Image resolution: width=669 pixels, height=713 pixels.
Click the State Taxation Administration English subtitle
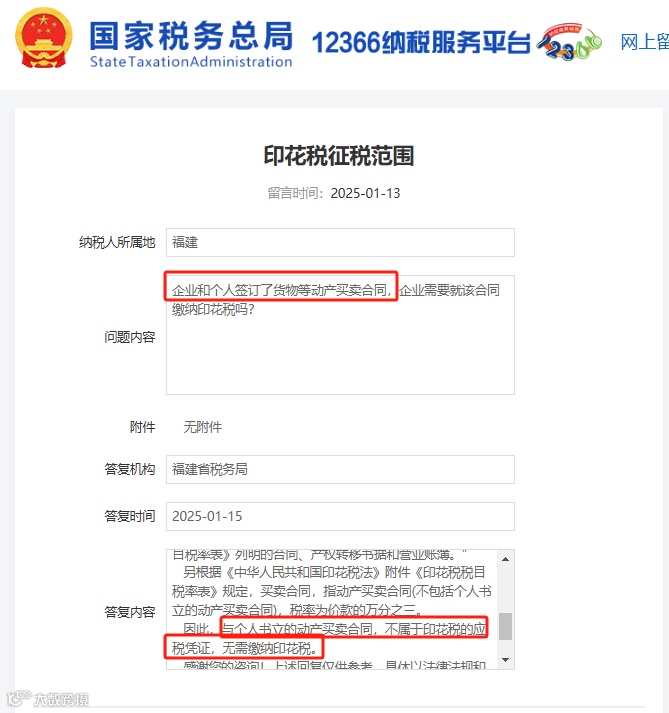point(191,61)
